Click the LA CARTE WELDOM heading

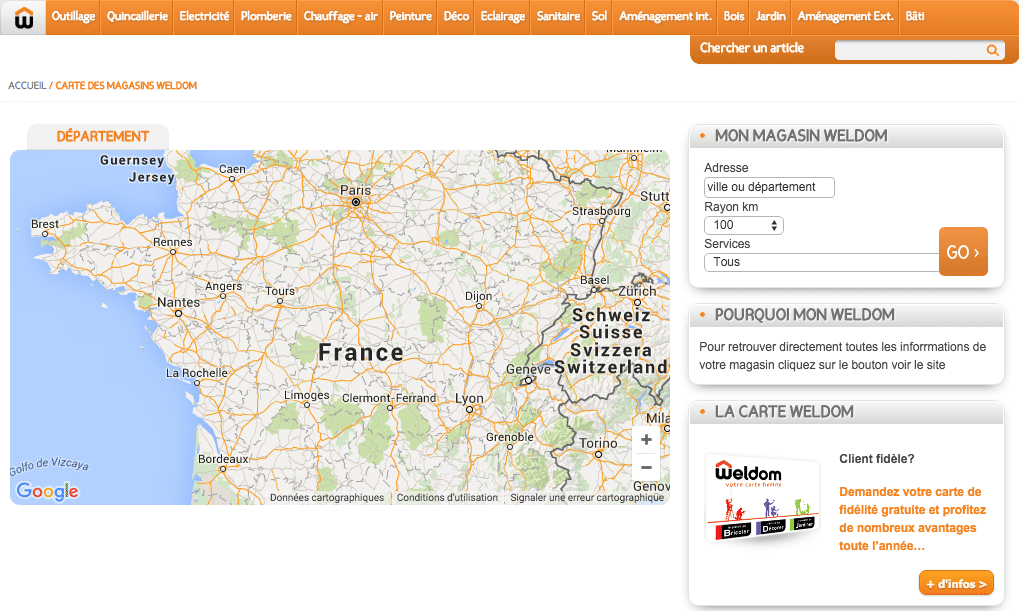[784, 411]
